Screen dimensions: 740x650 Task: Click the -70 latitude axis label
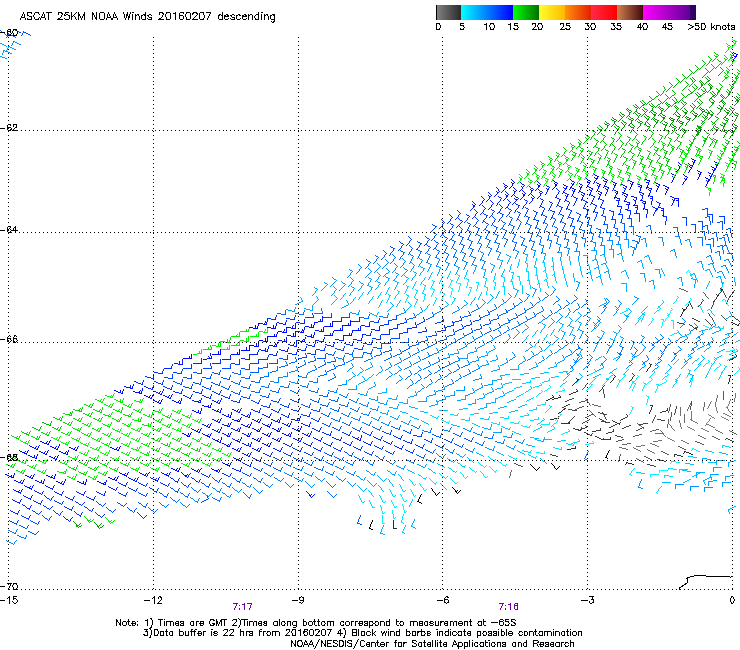[10, 586]
